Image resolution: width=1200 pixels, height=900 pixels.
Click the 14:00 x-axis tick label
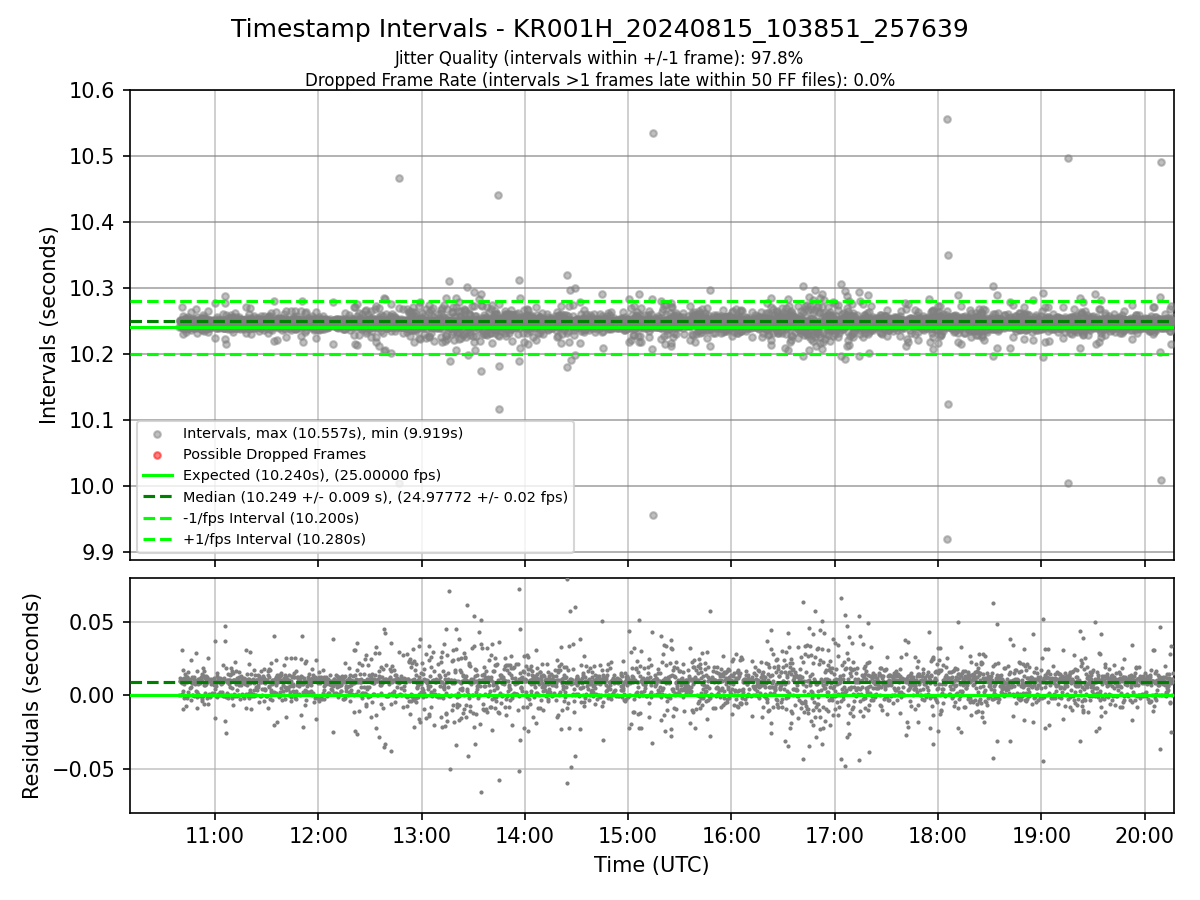pyautogui.click(x=524, y=835)
